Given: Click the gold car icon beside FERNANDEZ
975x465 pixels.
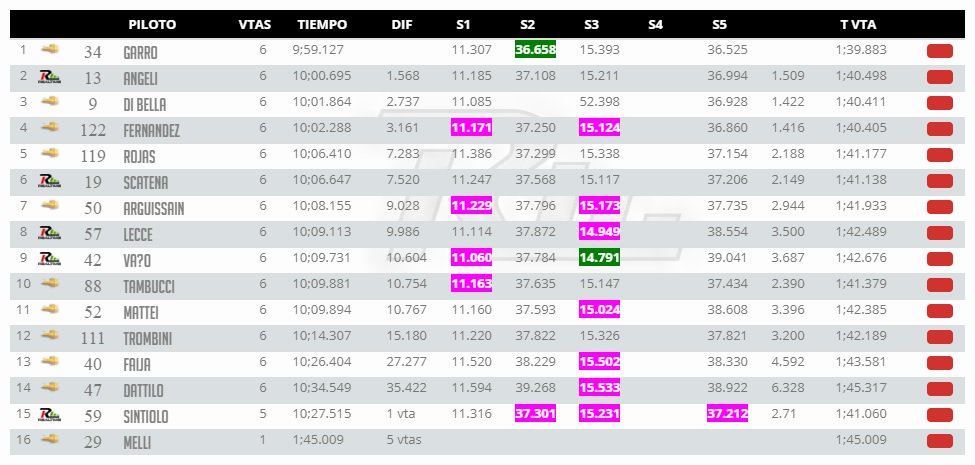Looking at the screenshot, I should tap(50, 127).
